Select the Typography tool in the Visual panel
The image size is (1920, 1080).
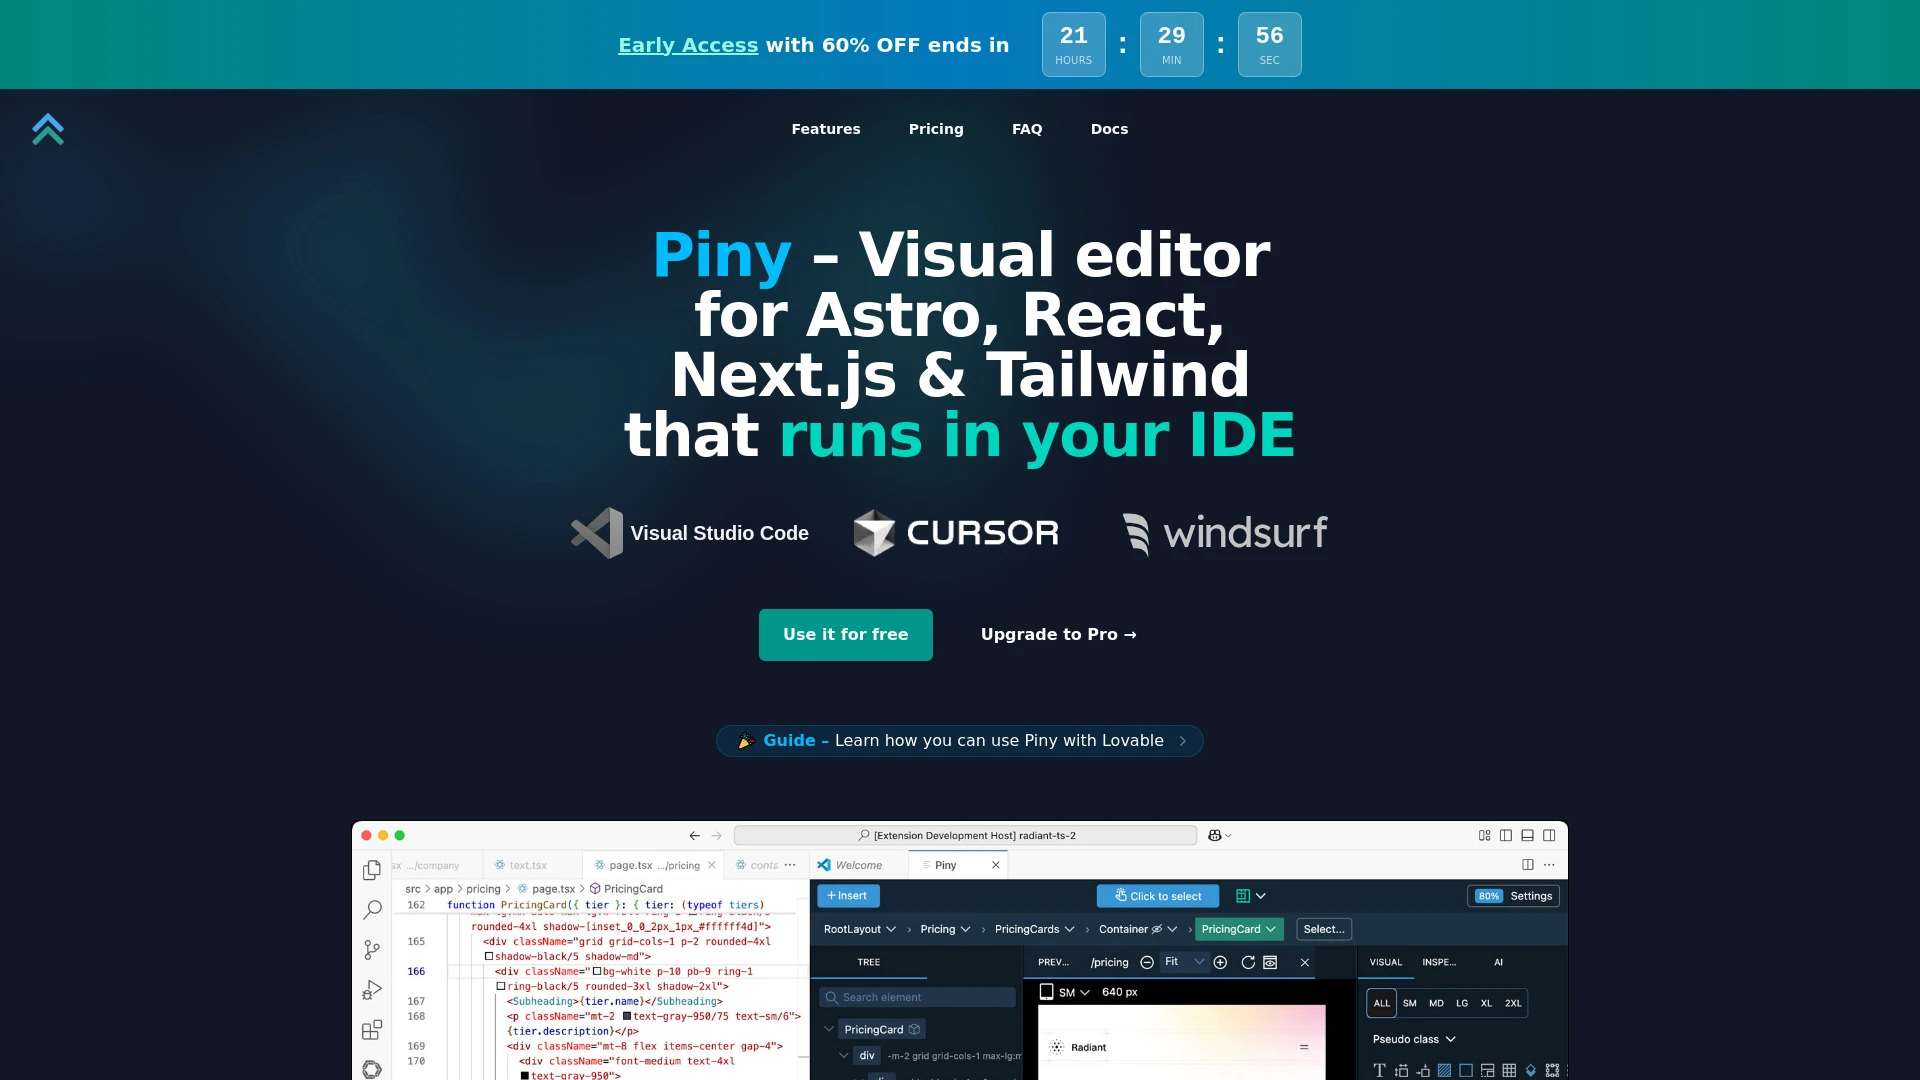tap(1380, 1070)
